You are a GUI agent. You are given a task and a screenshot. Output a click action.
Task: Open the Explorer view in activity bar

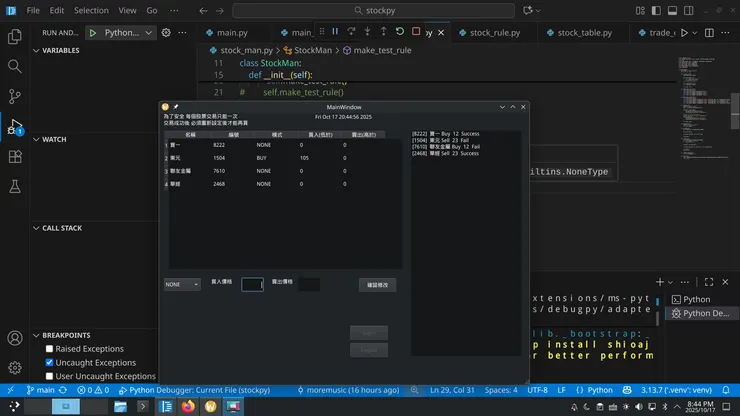pos(15,36)
